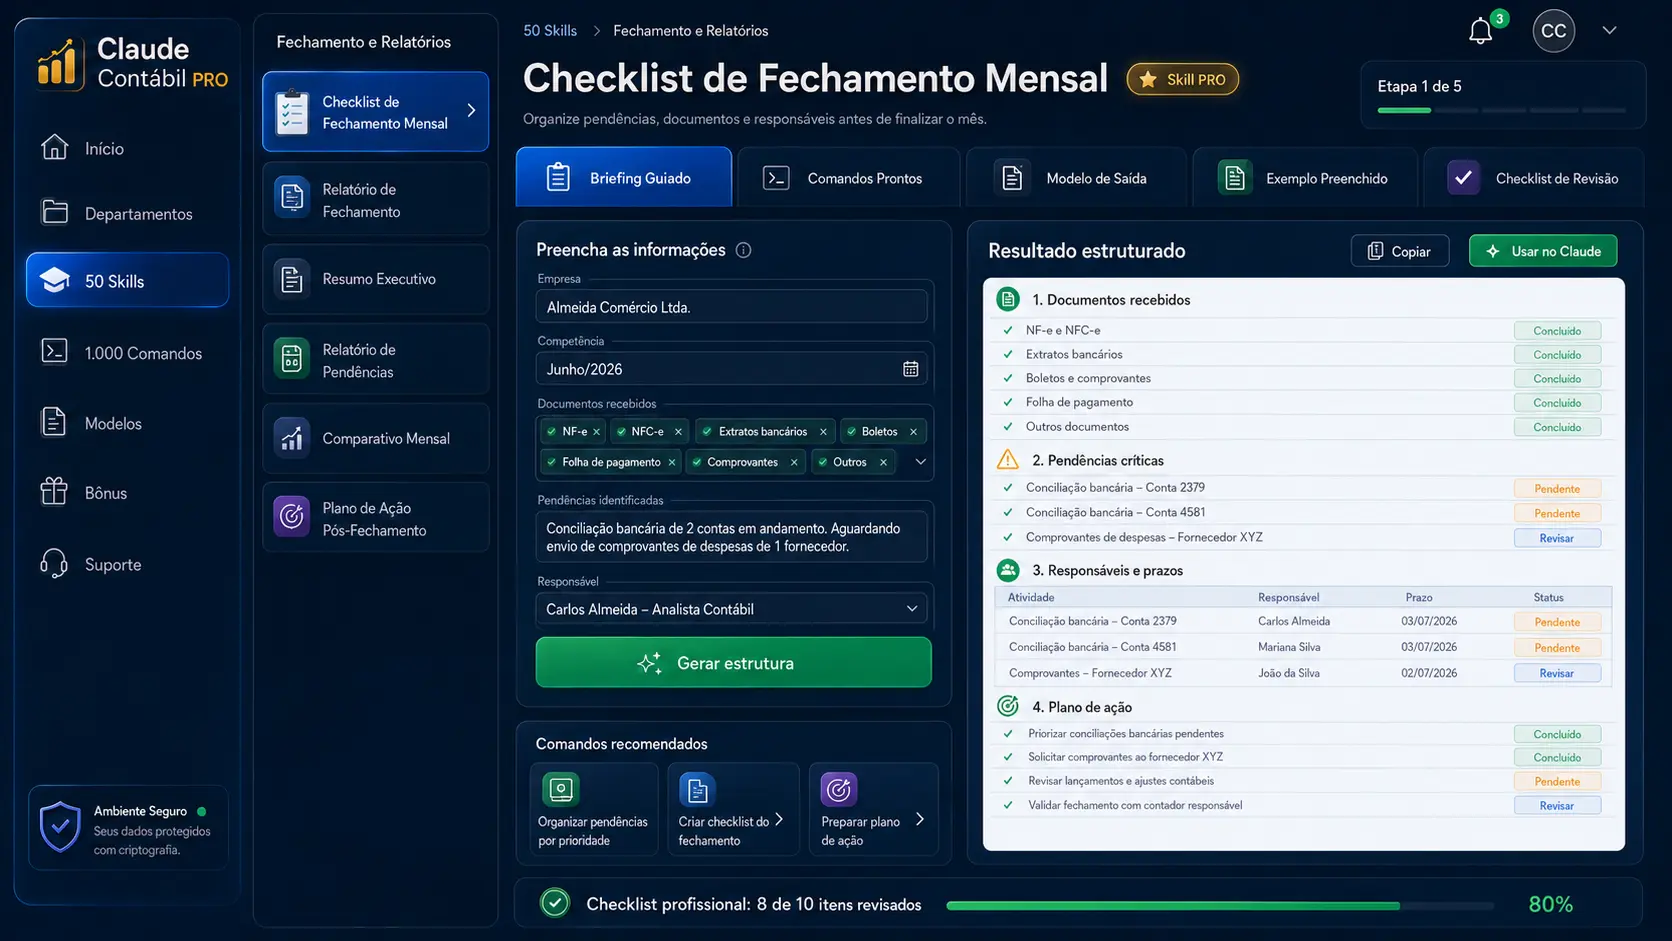The image size is (1672, 941).
Task: Toggle the Comprovantes tag checkmark
Action: click(x=697, y=462)
